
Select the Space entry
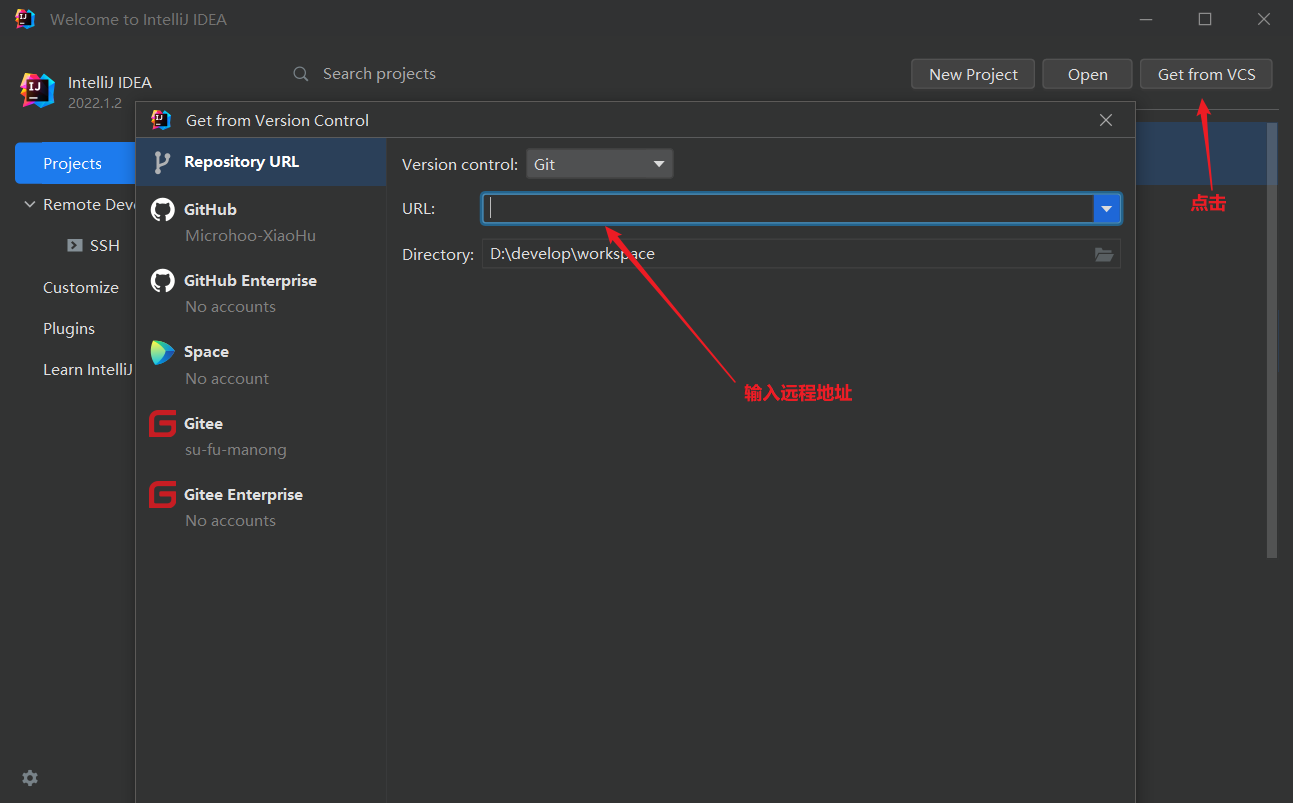tap(261, 365)
